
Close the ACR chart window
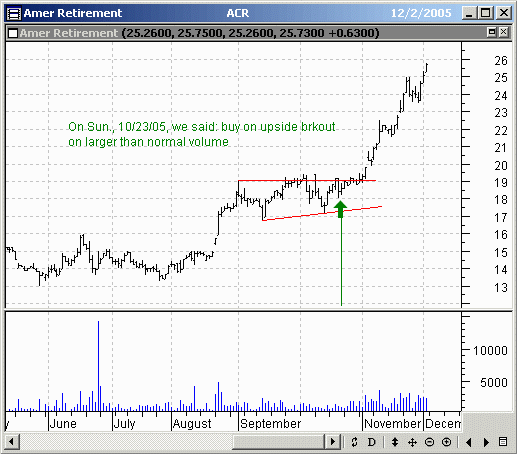pyautogui.click(x=504, y=13)
